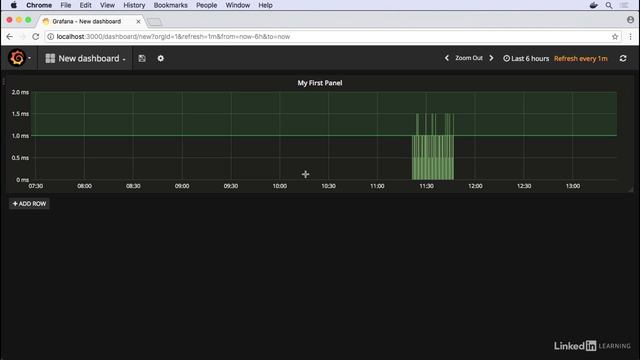Click the My First Panel title
The height and width of the screenshot is (360, 640).
pos(320,83)
